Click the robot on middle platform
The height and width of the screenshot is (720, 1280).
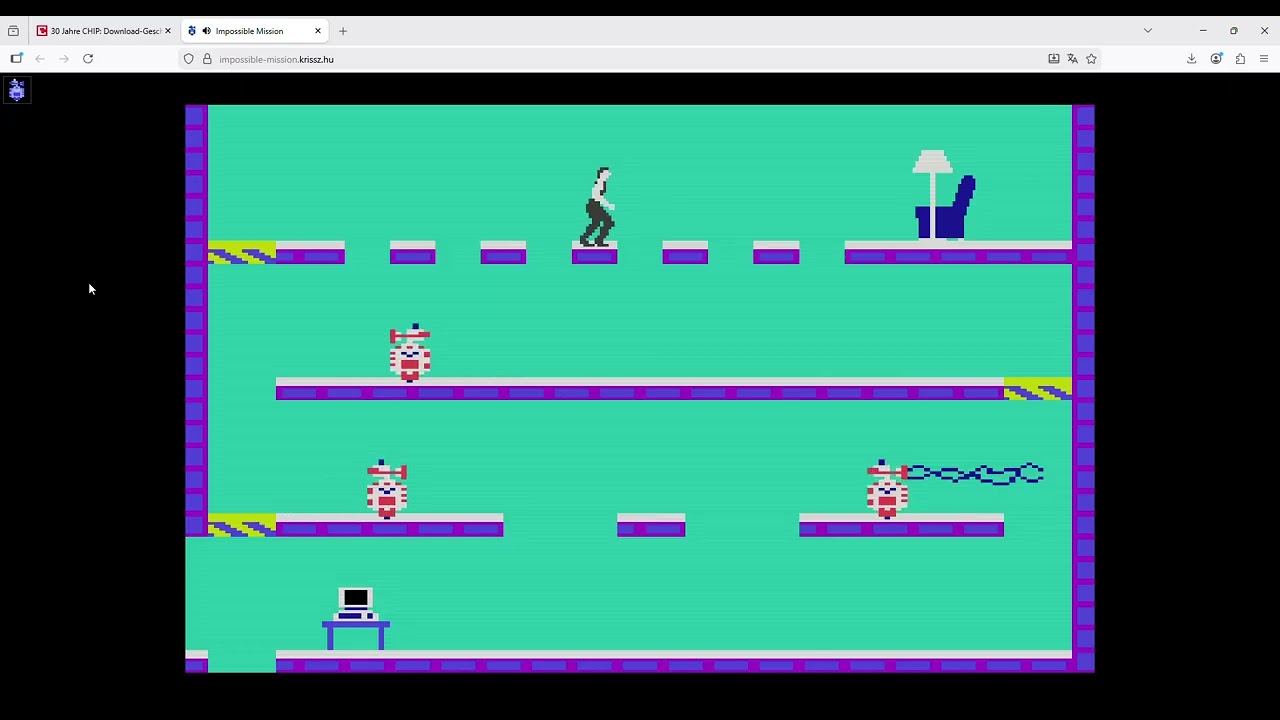410,353
